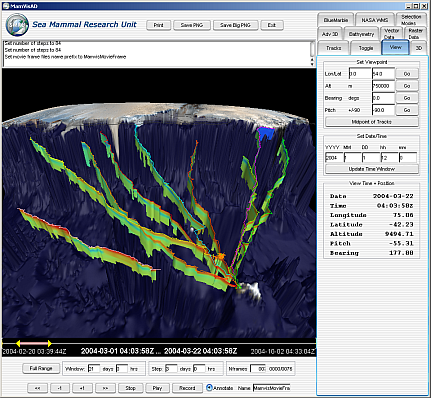
Task: Click the Play button
Action: [x=157, y=388]
